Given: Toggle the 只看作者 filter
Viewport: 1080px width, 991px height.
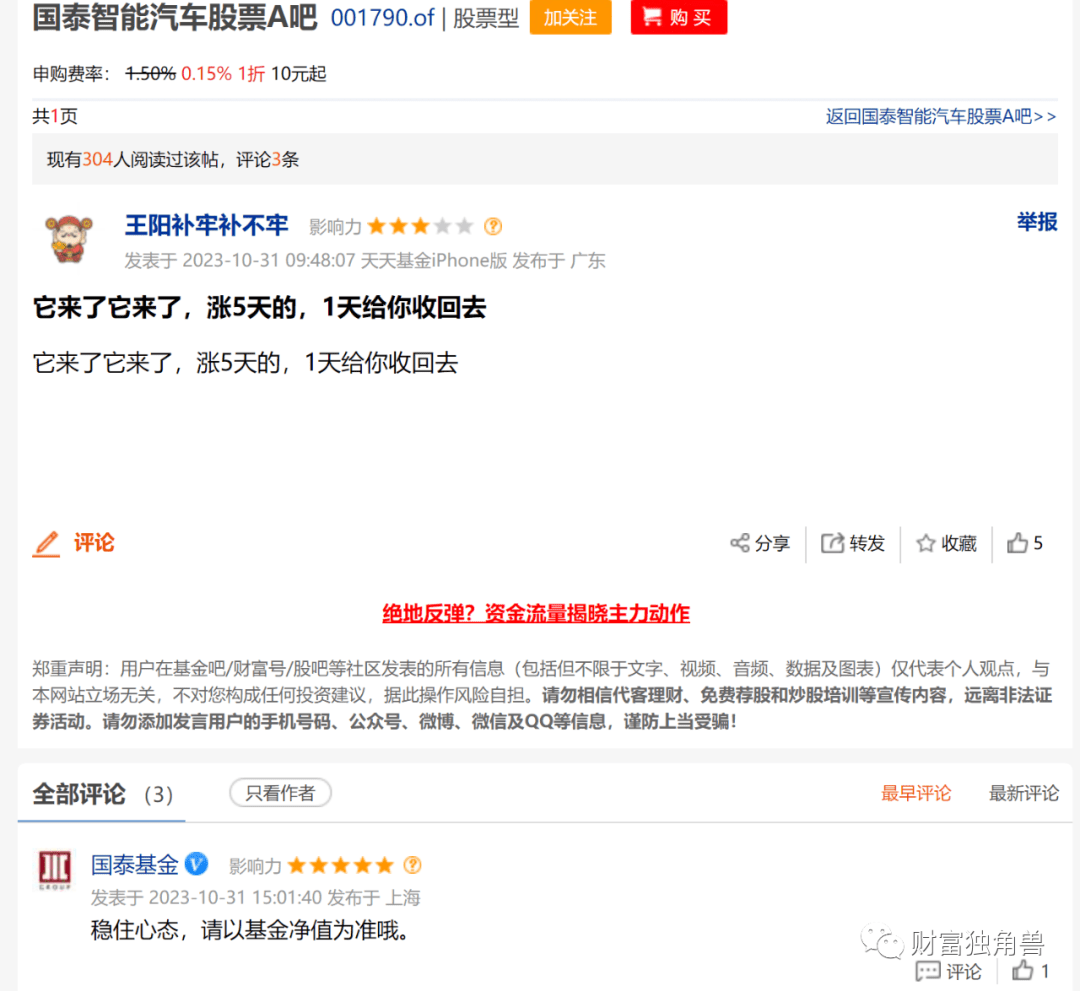Looking at the screenshot, I should coord(280,793).
